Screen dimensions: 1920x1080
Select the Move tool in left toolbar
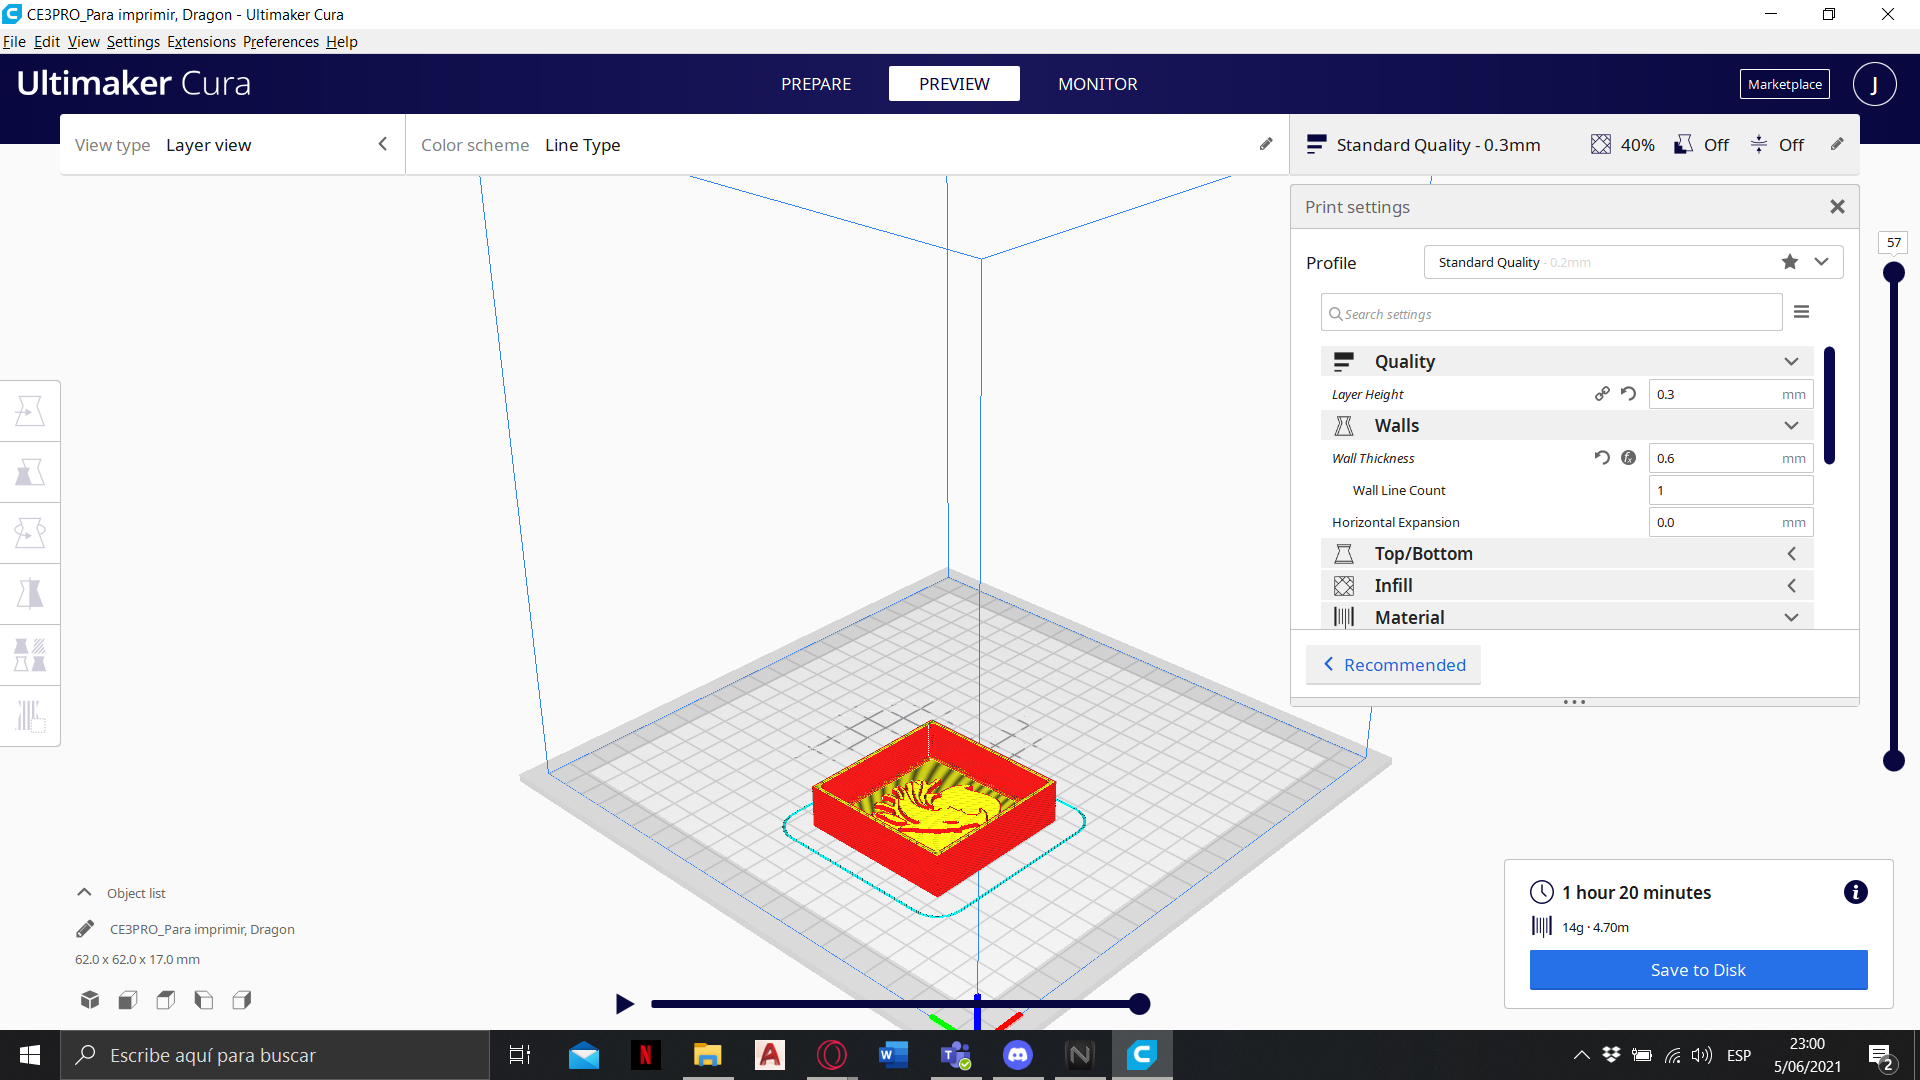[30, 411]
